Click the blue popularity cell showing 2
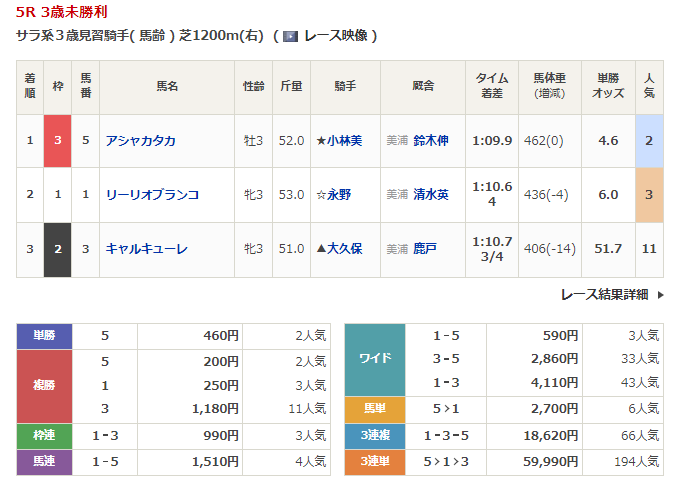This screenshot has height=483, width=680. [649, 141]
